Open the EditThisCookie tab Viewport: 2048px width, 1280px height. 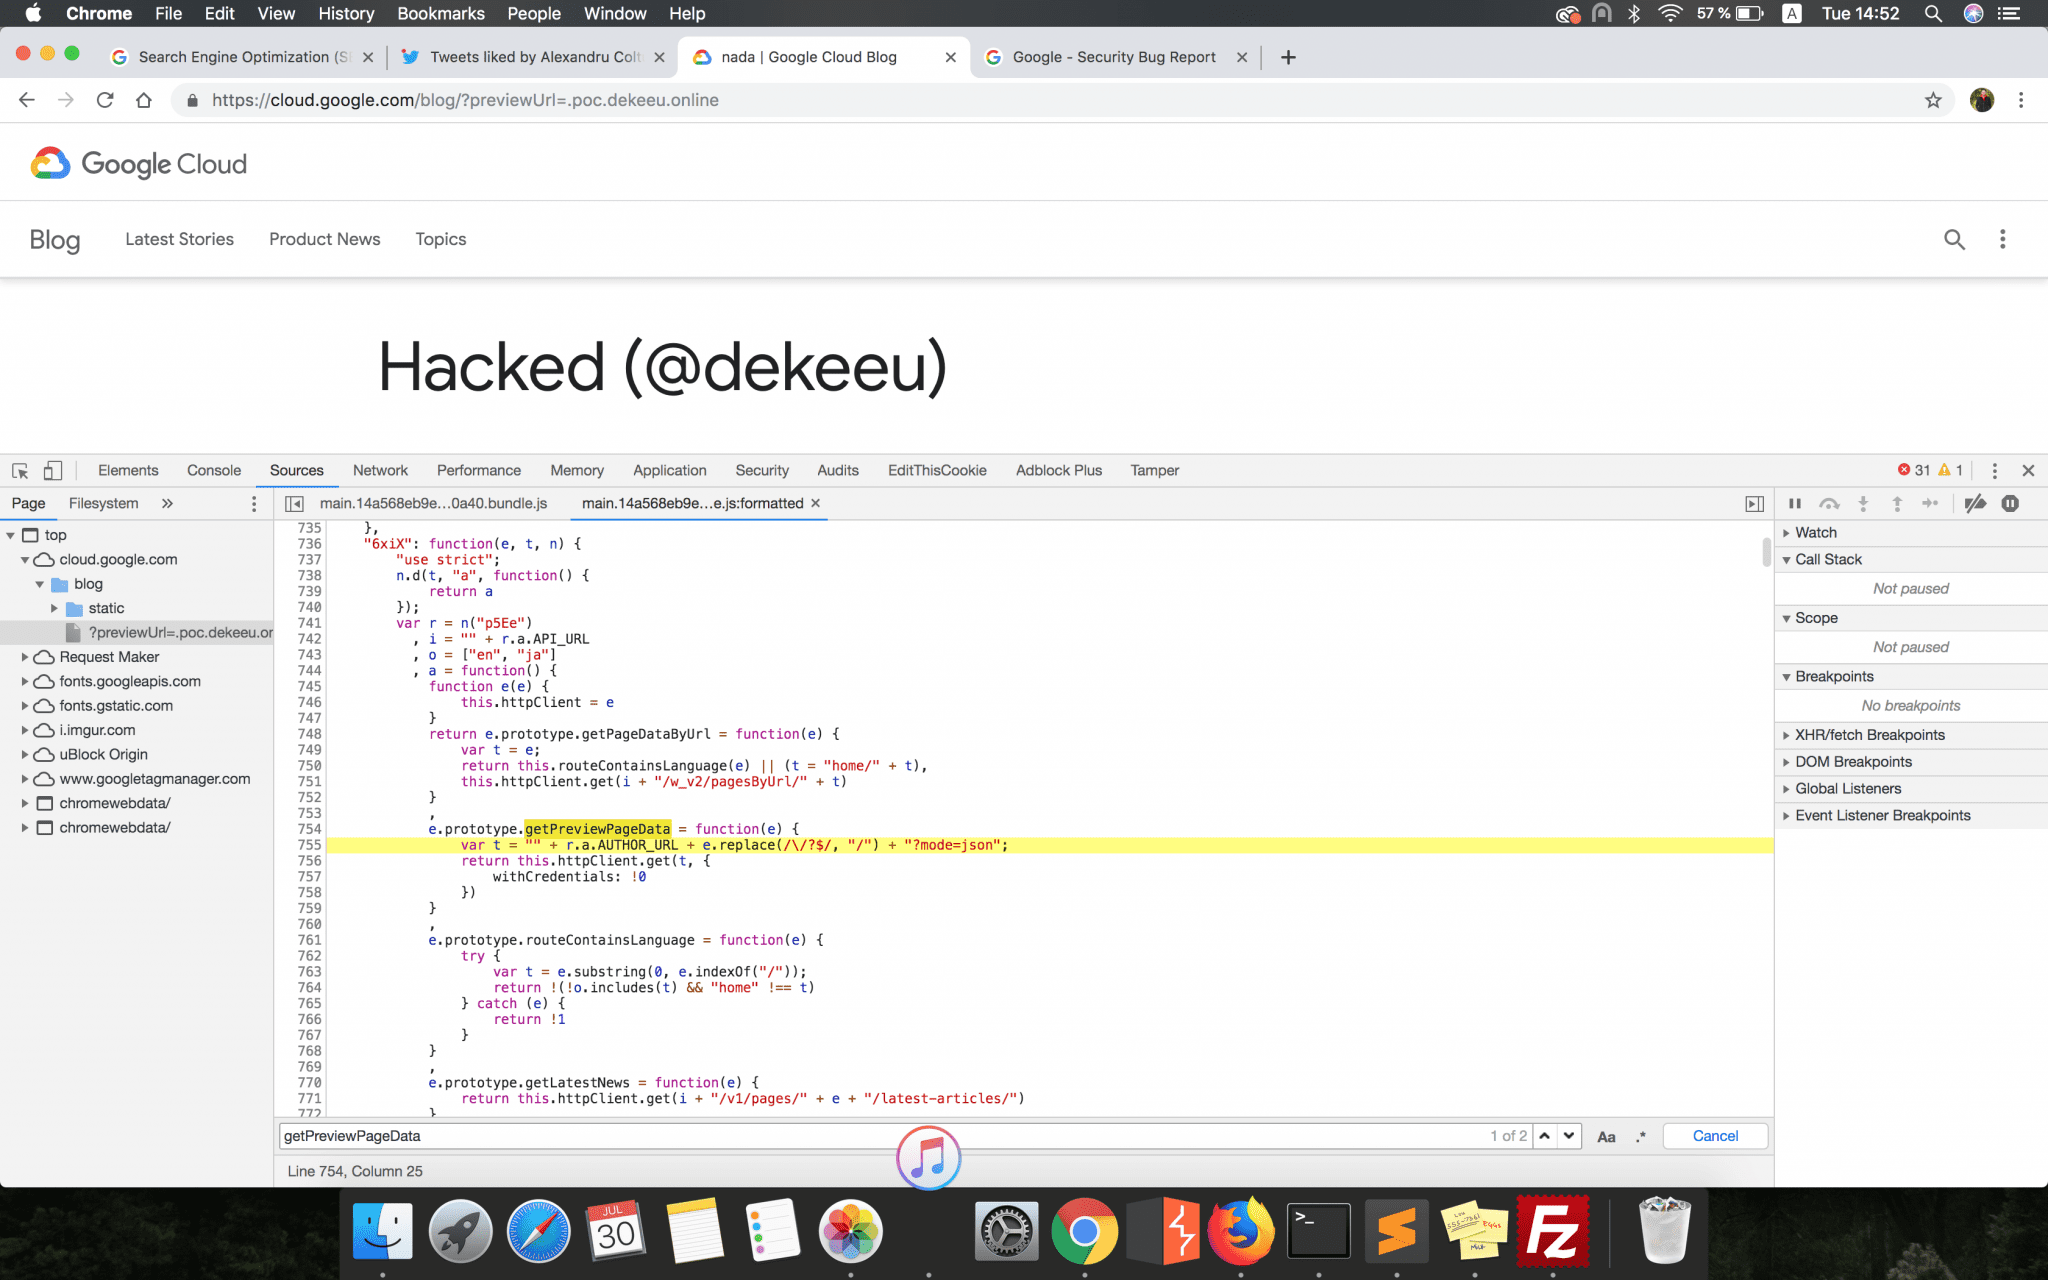pyautogui.click(x=937, y=470)
